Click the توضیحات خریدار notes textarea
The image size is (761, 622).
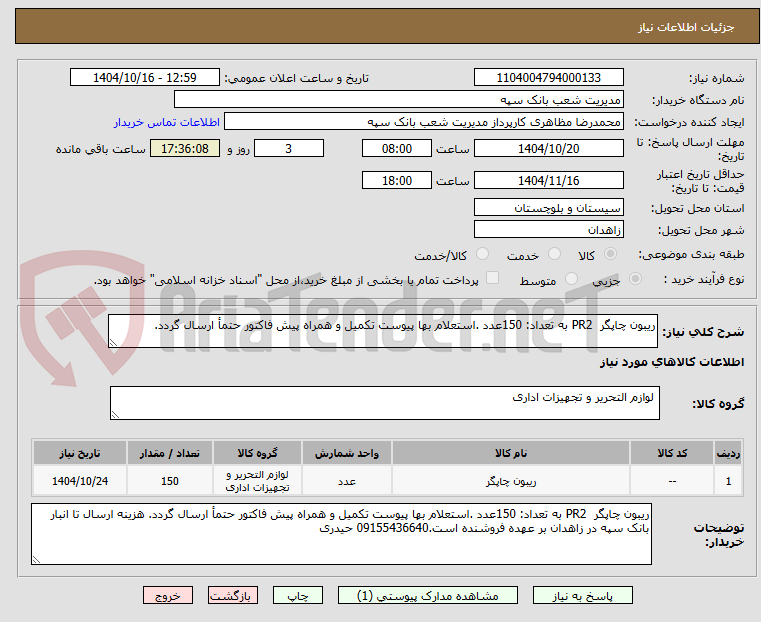coord(341,534)
